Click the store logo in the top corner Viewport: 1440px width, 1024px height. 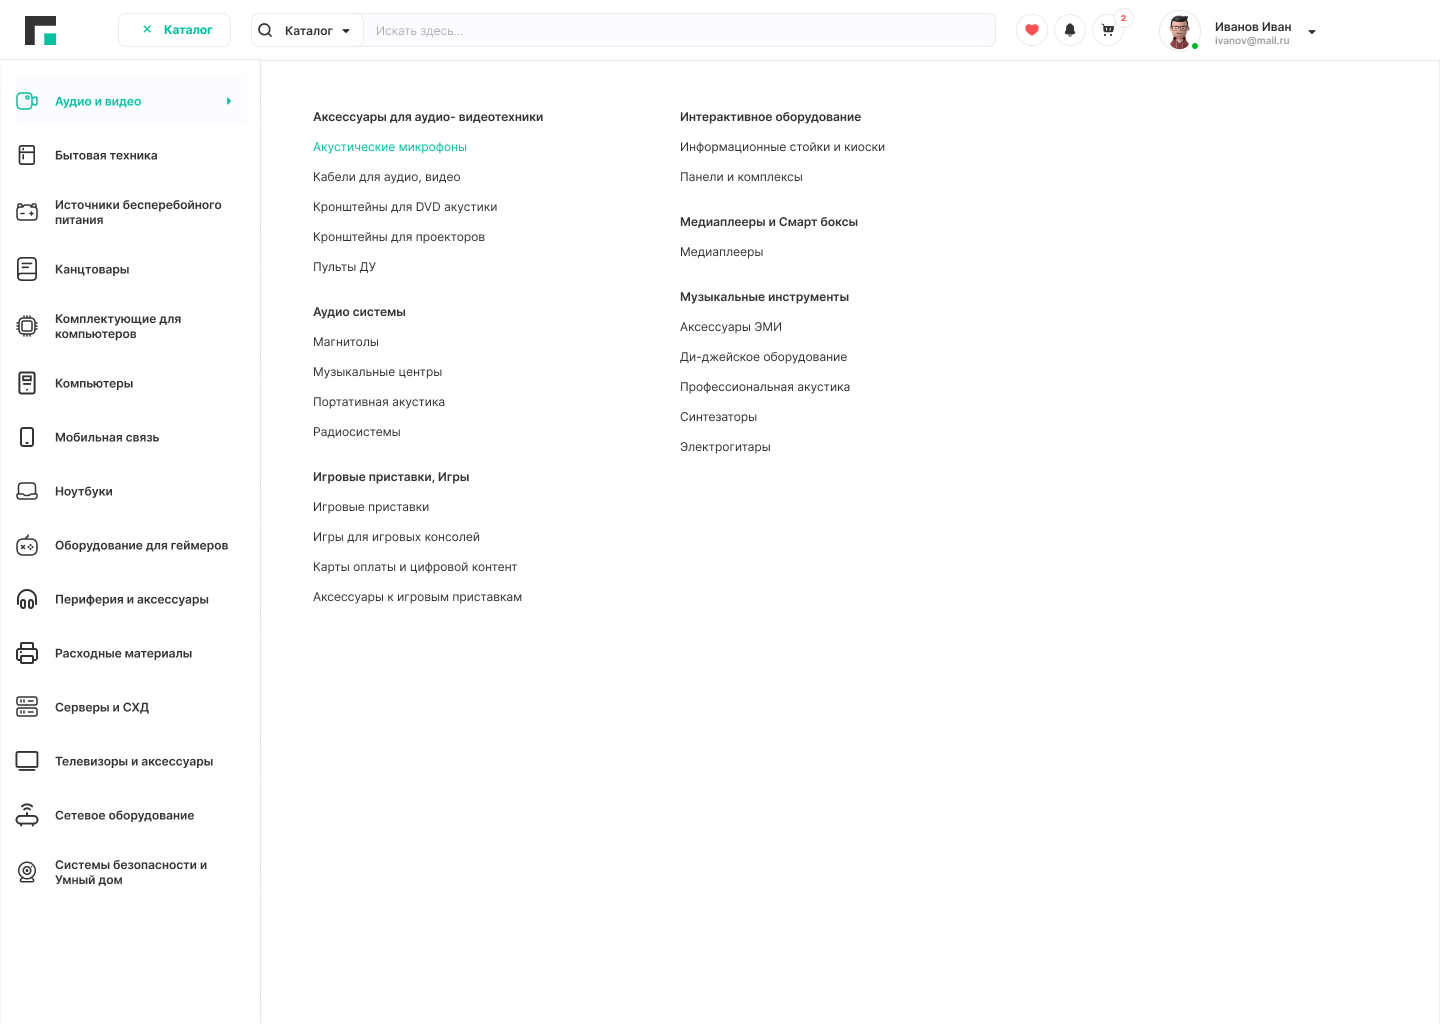point(39,29)
